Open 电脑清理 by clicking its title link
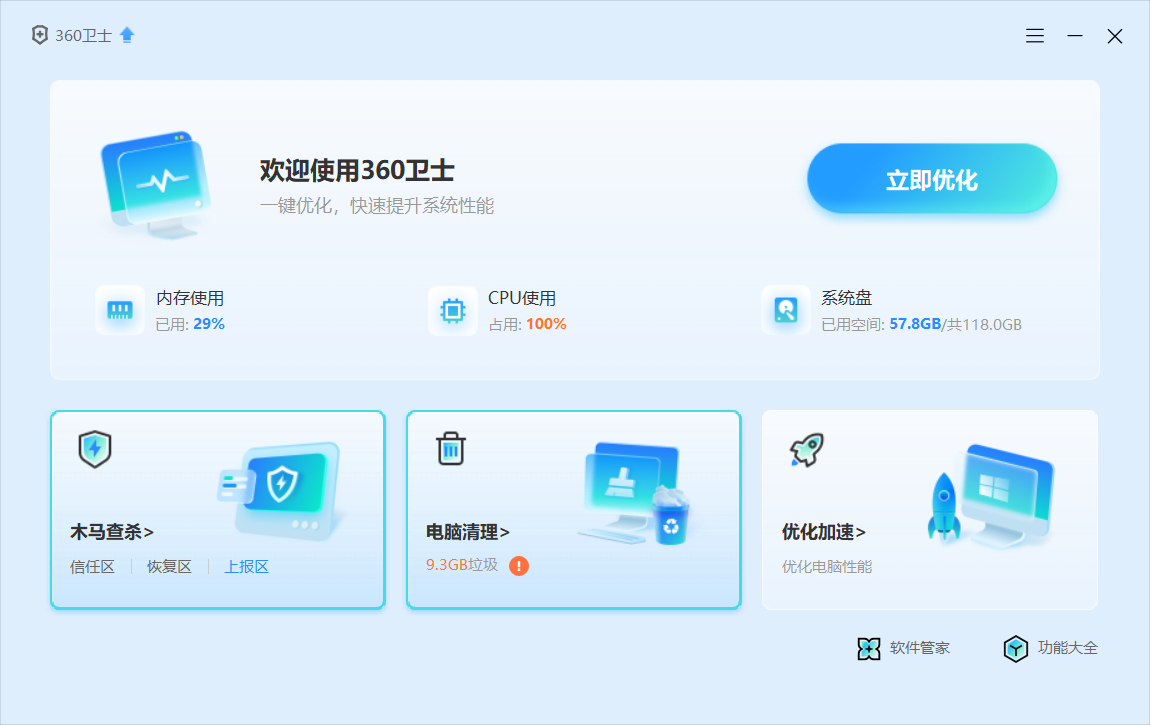 (466, 532)
